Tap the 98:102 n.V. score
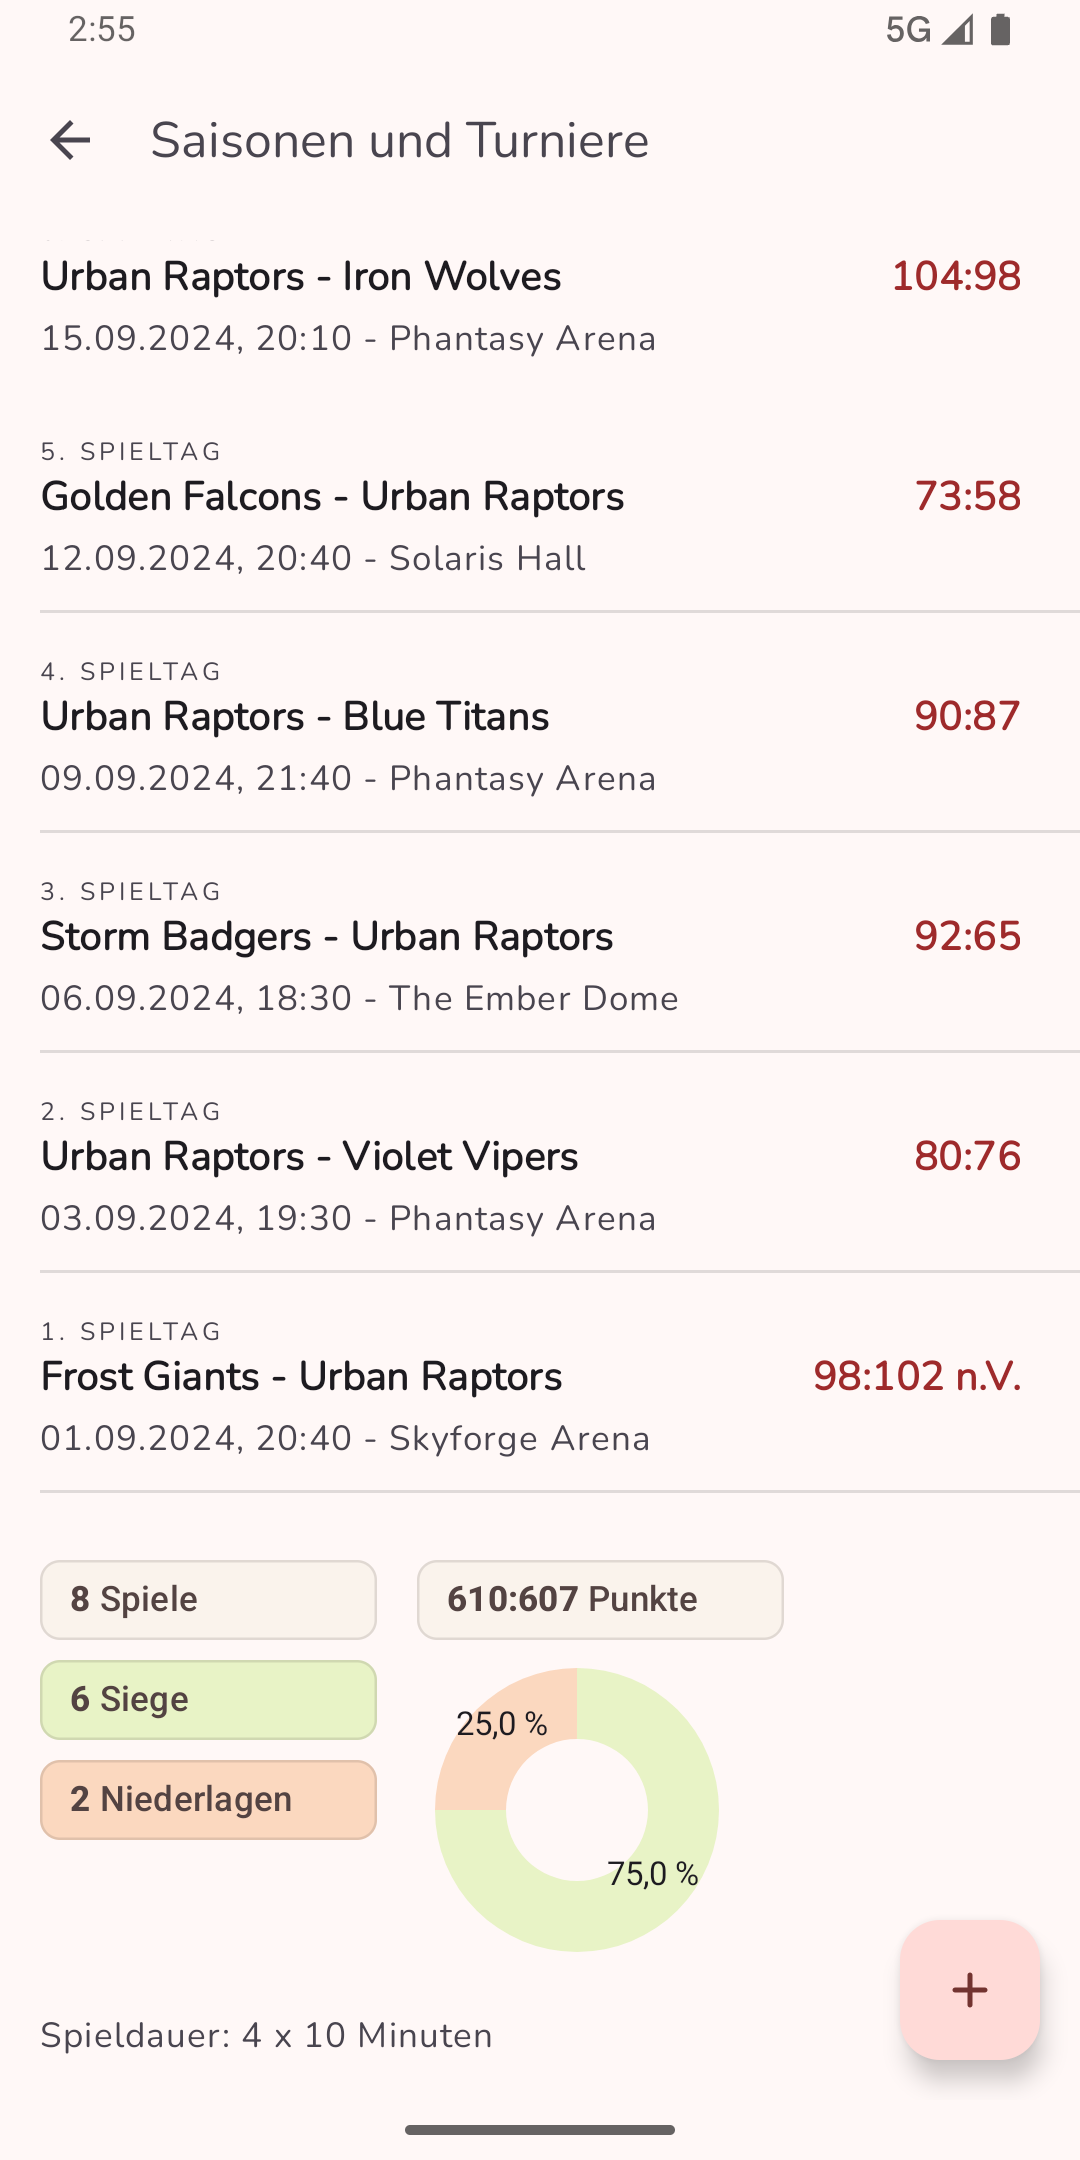The width and height of the screenshot is (1080, 2160). pos(917,1377)
